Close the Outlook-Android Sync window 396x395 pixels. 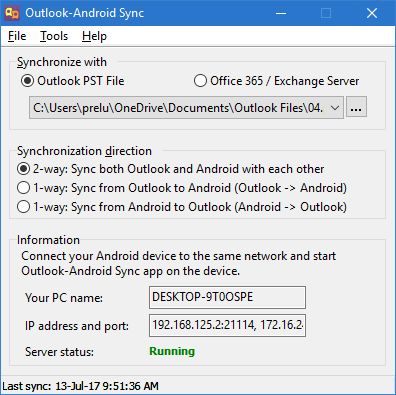pos(372,13)
